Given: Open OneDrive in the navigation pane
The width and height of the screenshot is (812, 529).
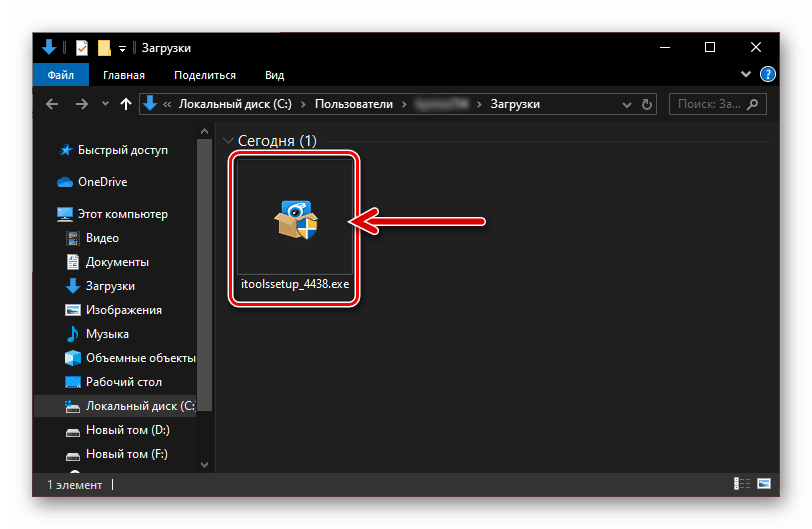Looking at the screenshot, I should coord(103,182).
